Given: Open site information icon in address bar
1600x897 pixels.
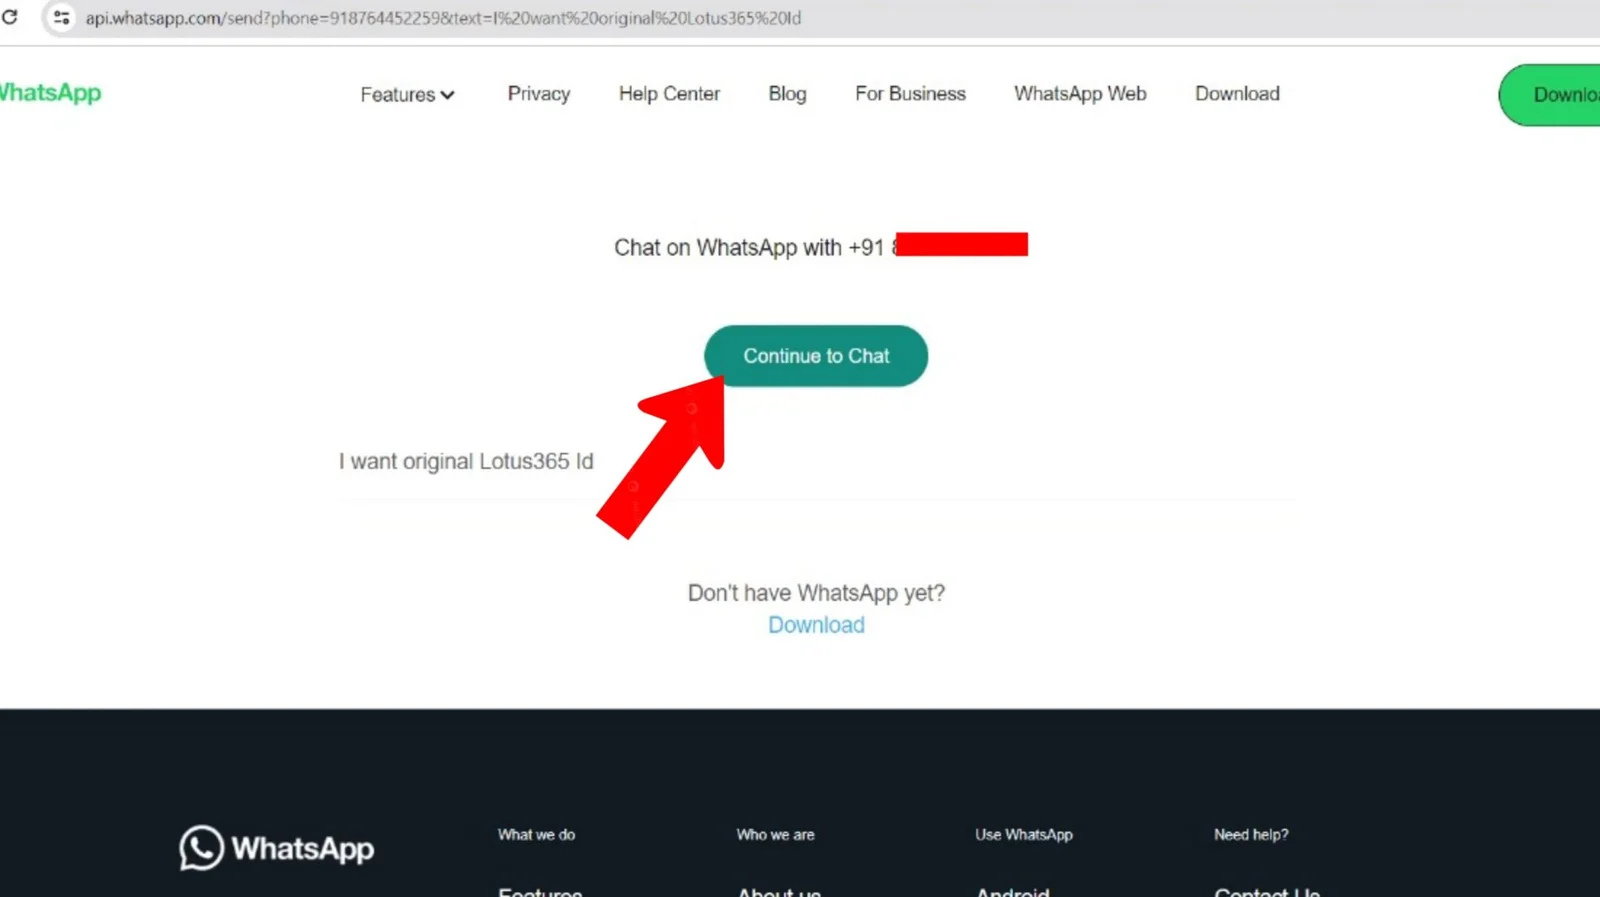Looking at the screenshot, I should click(61, 18).
